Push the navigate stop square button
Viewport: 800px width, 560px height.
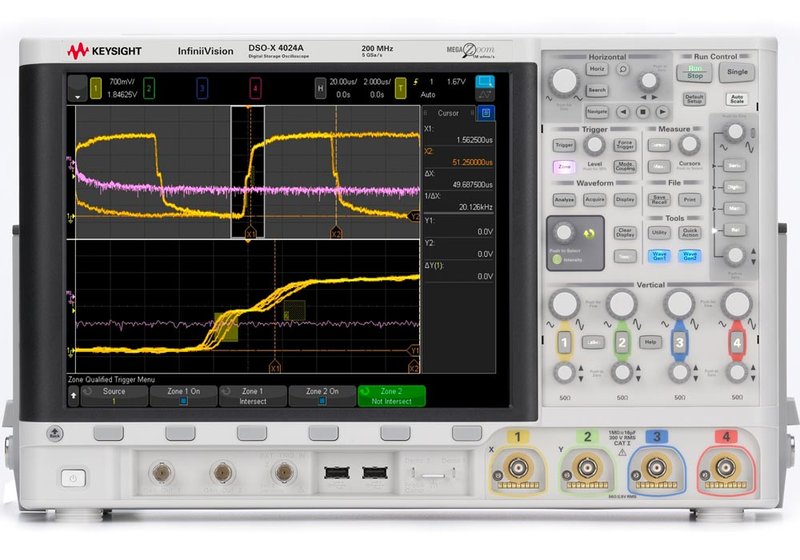click(x=643, y=111)
